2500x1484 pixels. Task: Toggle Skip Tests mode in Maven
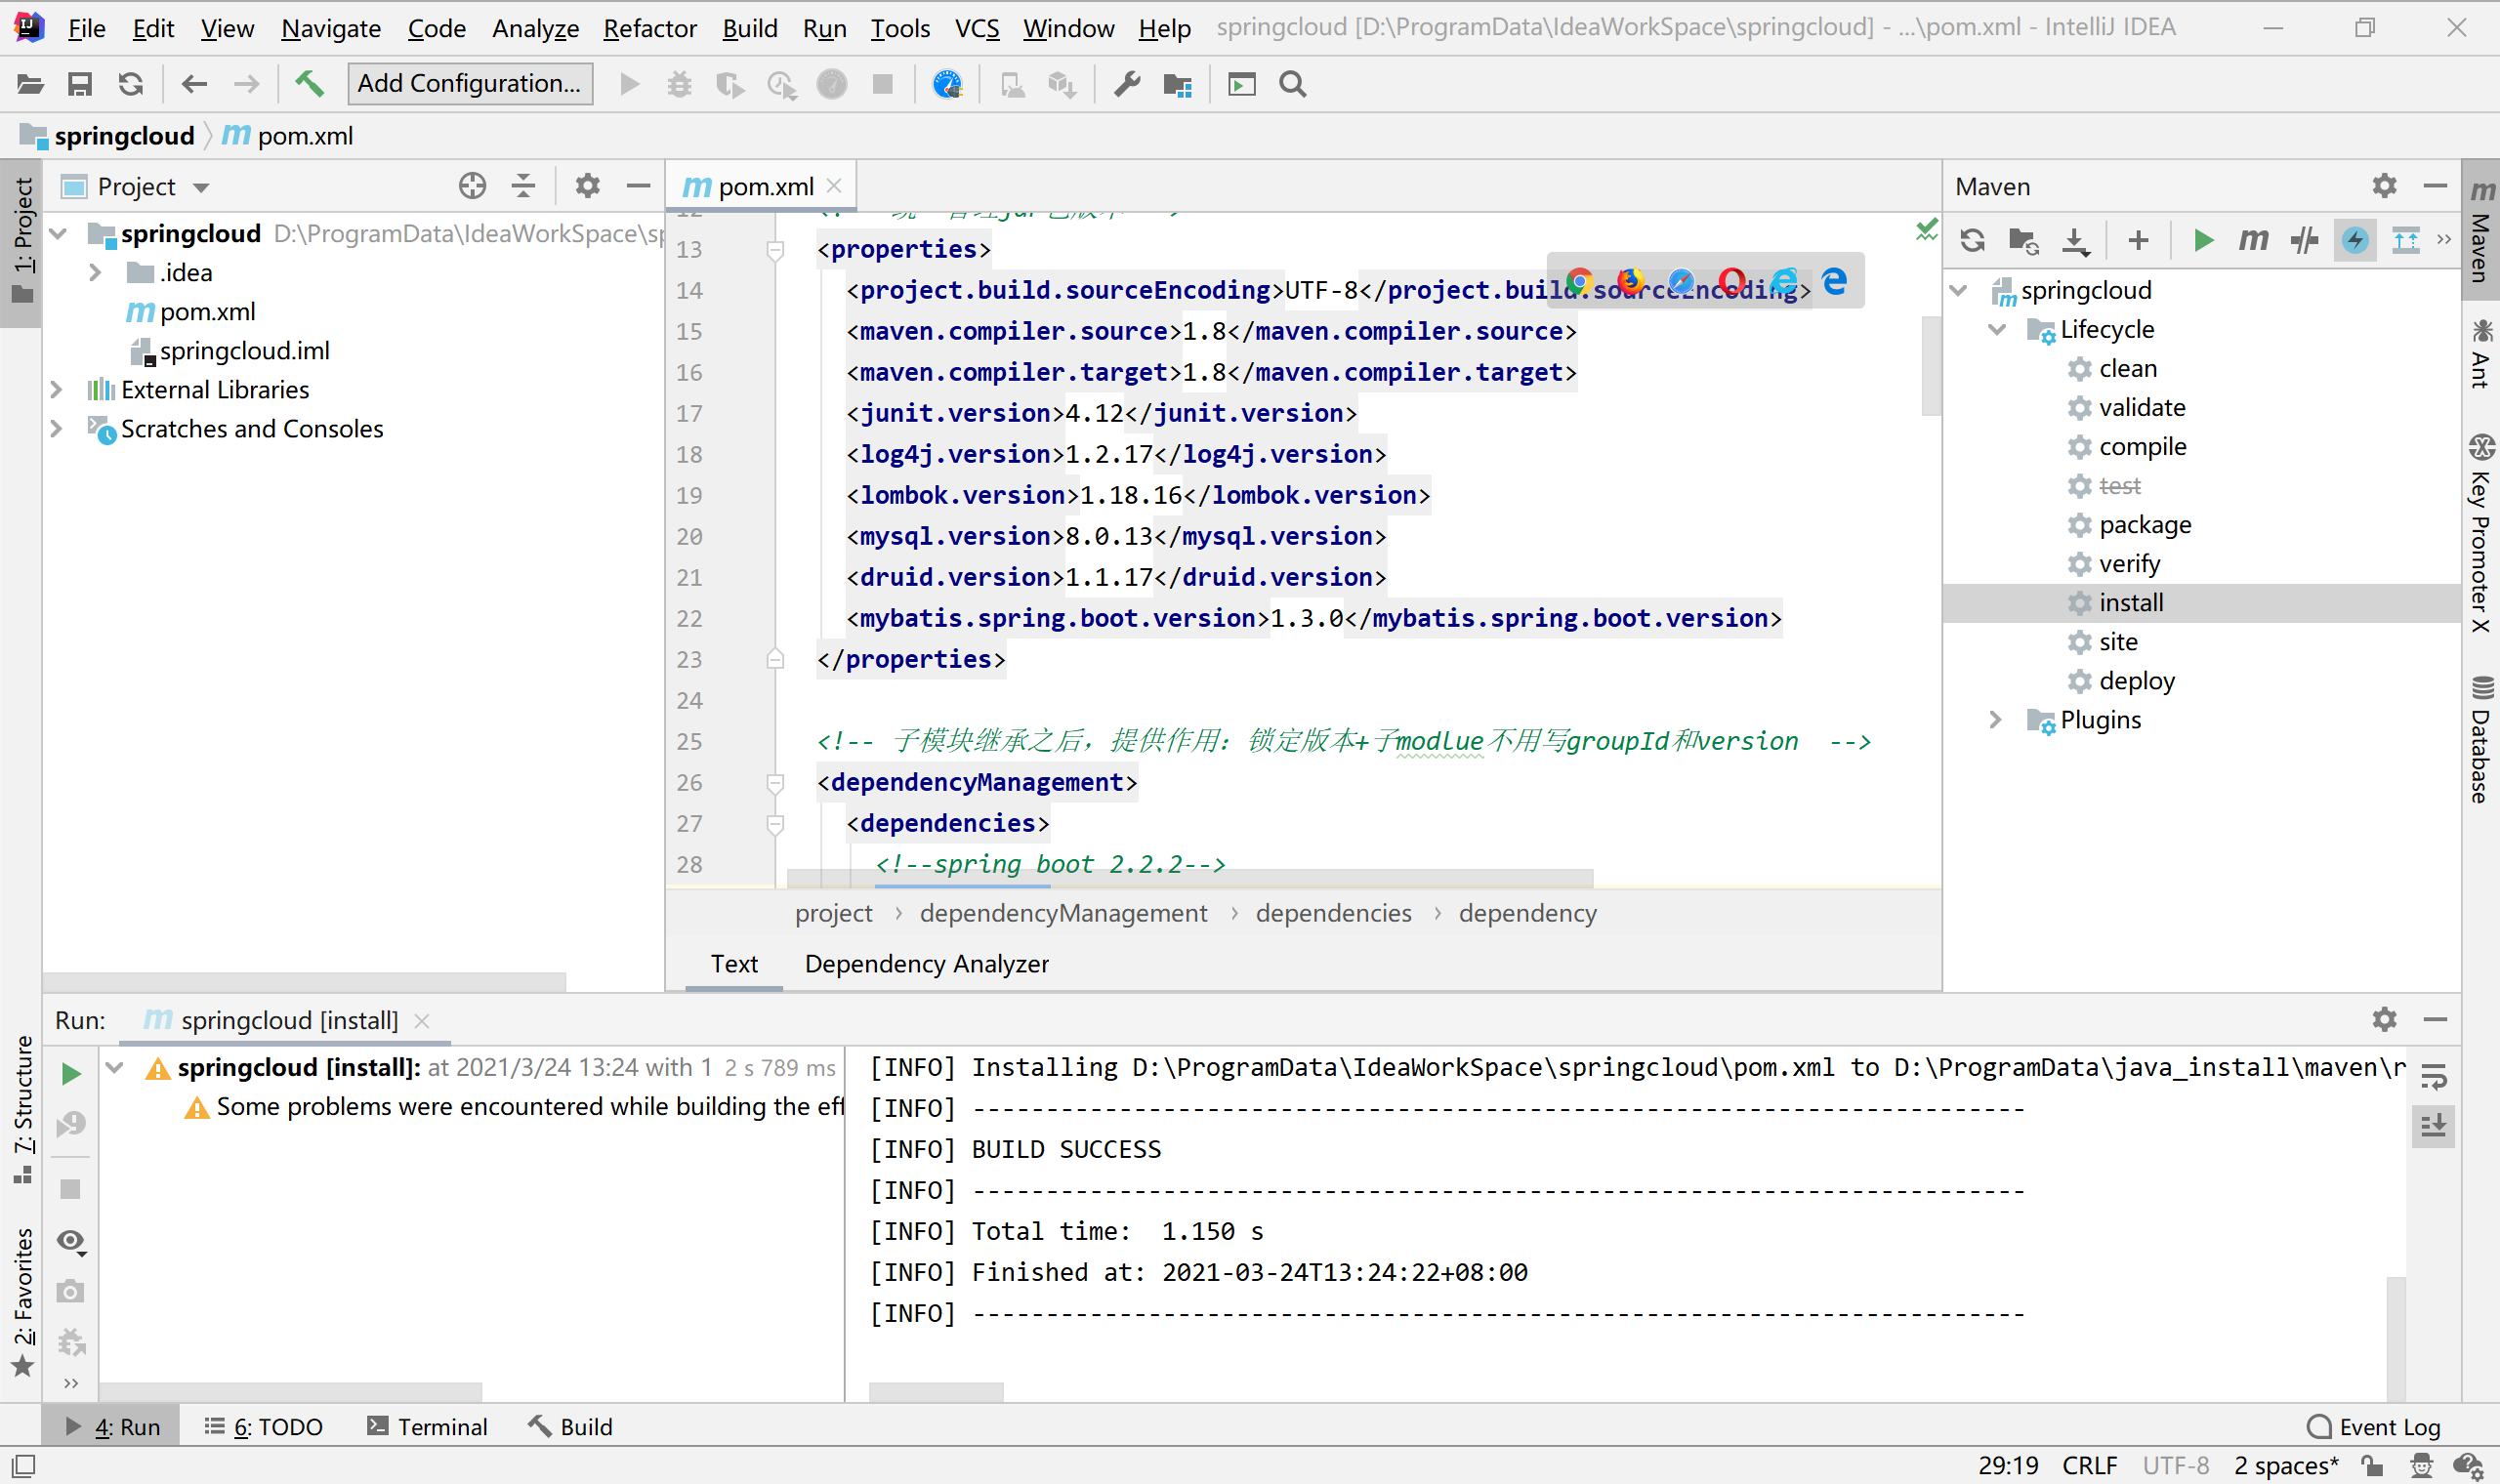pos(2355,240)
